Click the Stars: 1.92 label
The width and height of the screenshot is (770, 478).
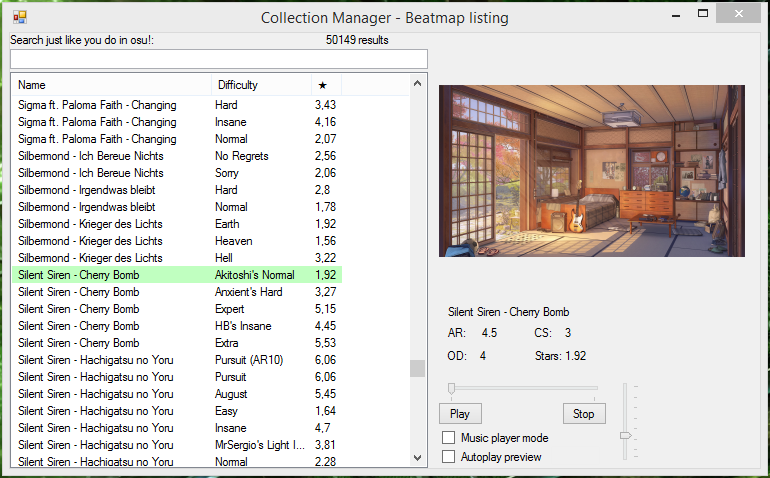(x=560, y=356)
